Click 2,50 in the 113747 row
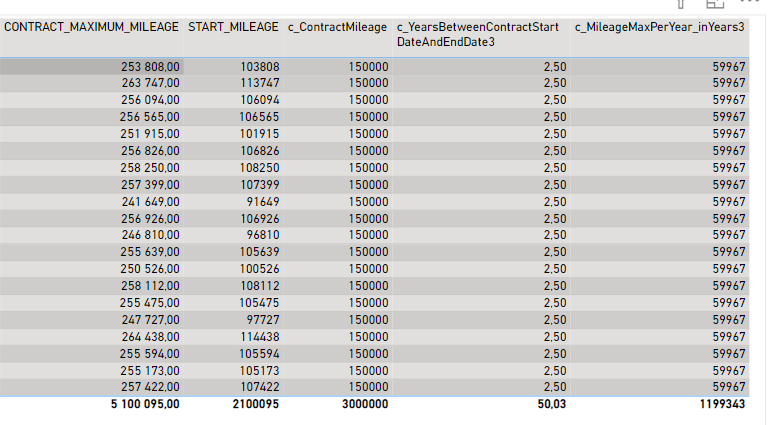This screenshot has height=425, width=773. (555, 83)
